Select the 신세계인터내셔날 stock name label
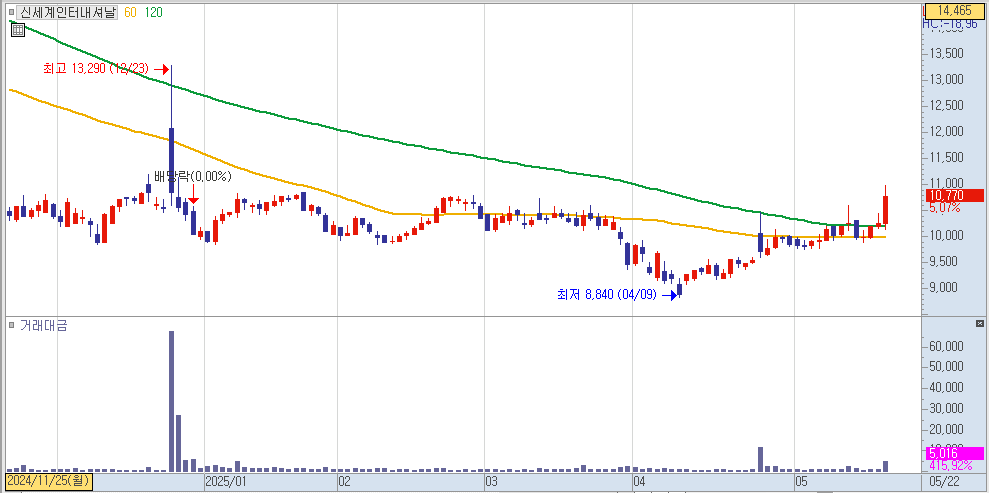 coord(68,13)
